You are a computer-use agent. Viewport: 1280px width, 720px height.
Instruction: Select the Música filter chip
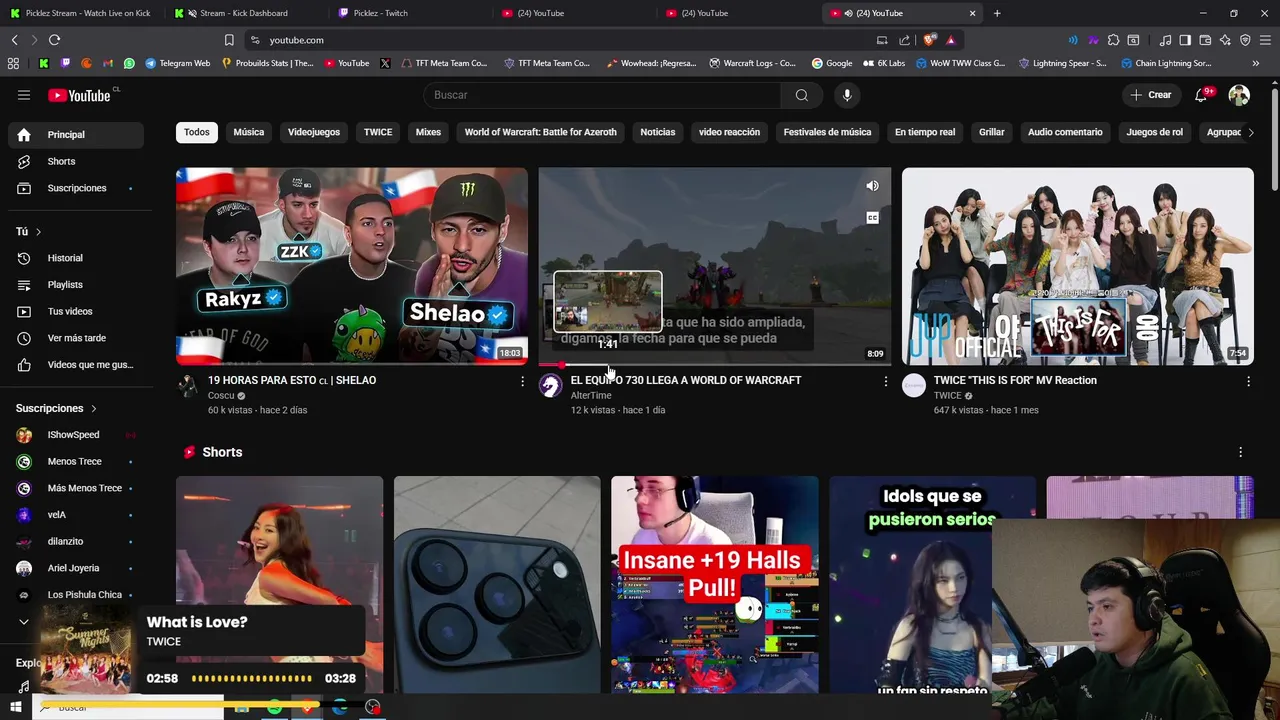[x=249, y=132]
